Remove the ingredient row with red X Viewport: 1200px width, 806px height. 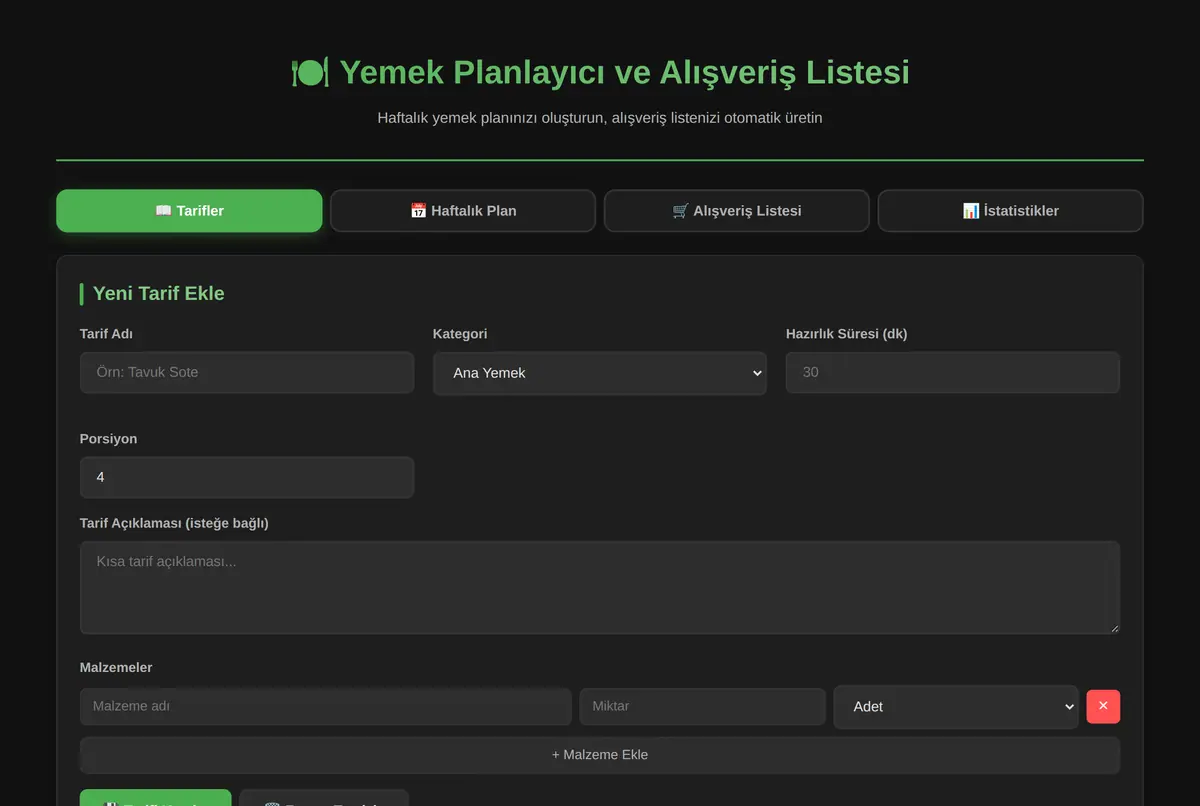1103,706
